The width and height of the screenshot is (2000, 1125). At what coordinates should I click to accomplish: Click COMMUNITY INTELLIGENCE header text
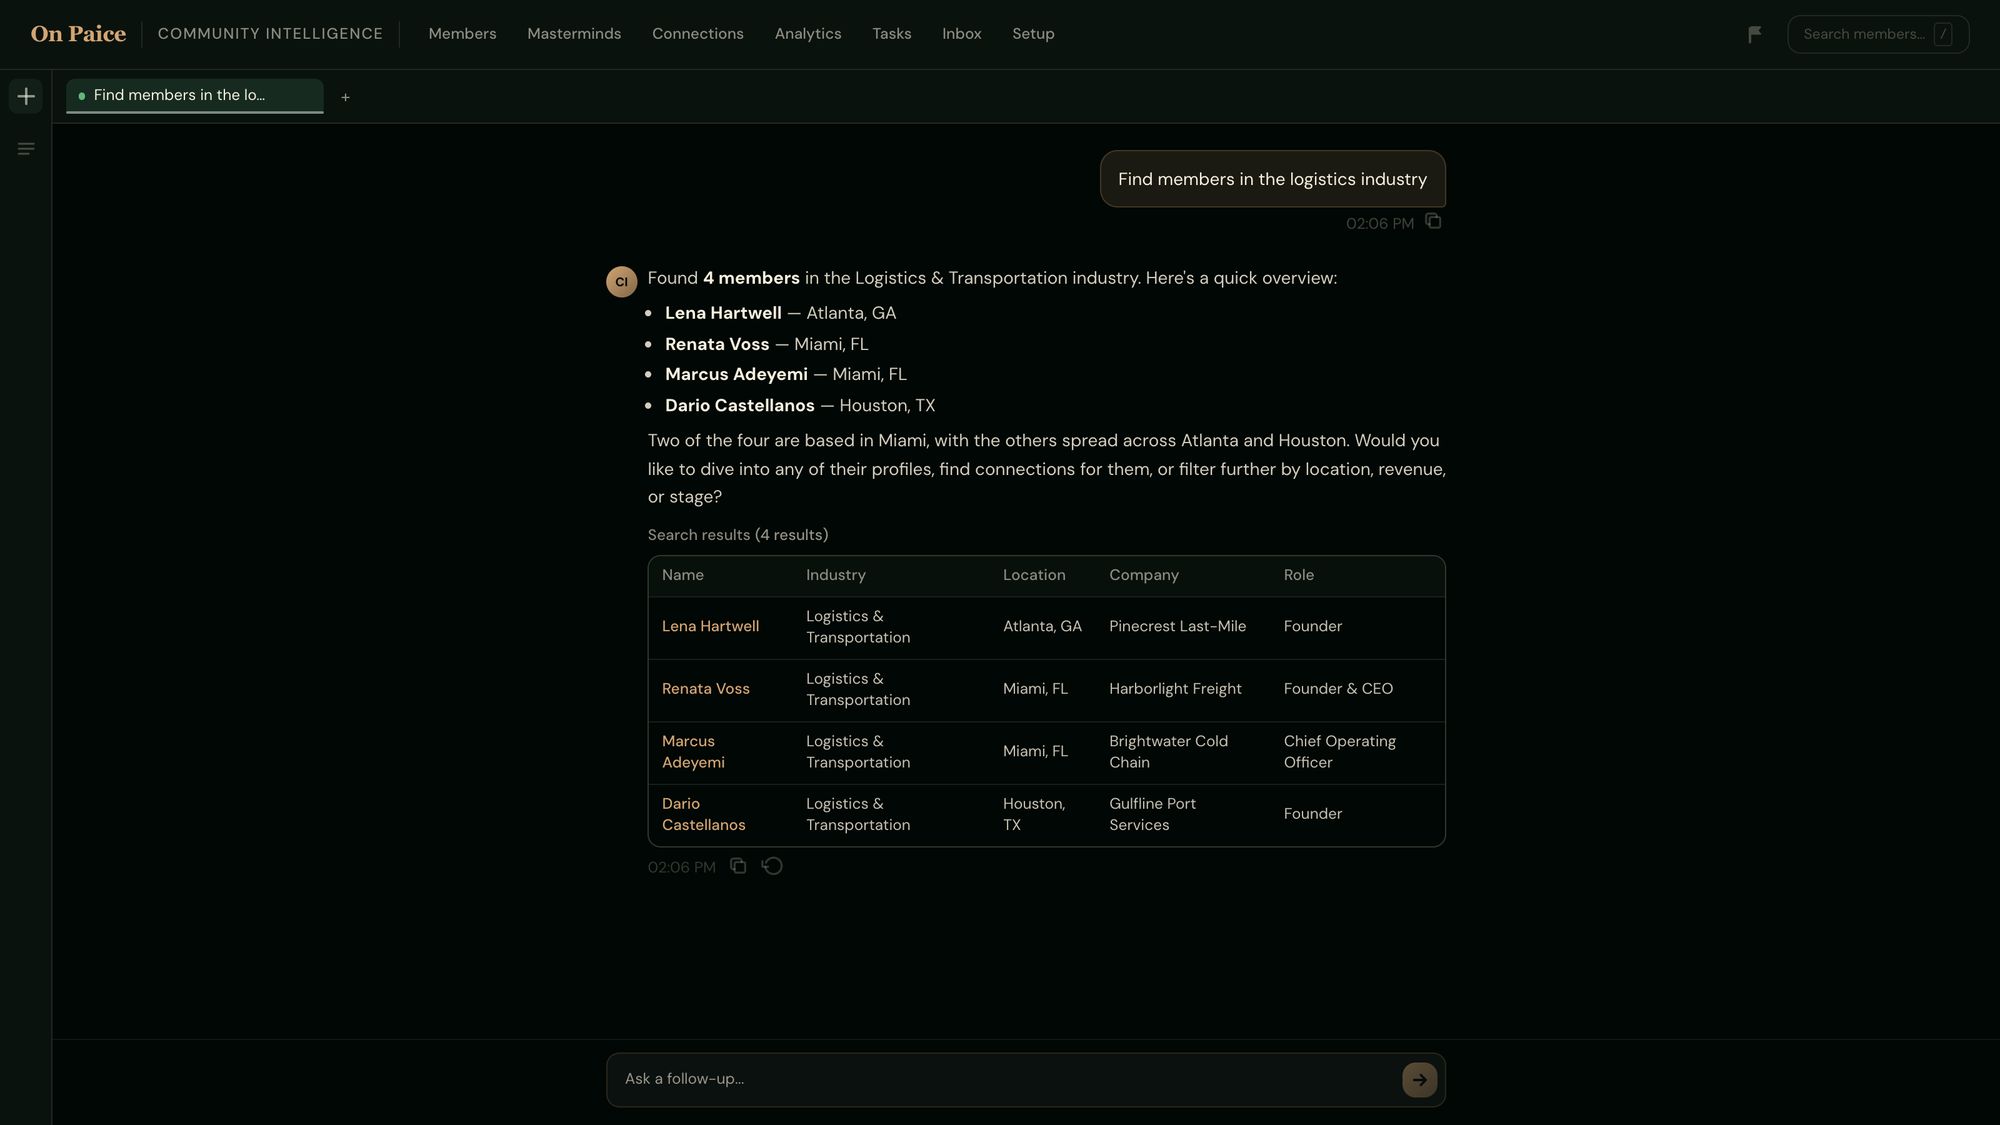coord(270,34)
